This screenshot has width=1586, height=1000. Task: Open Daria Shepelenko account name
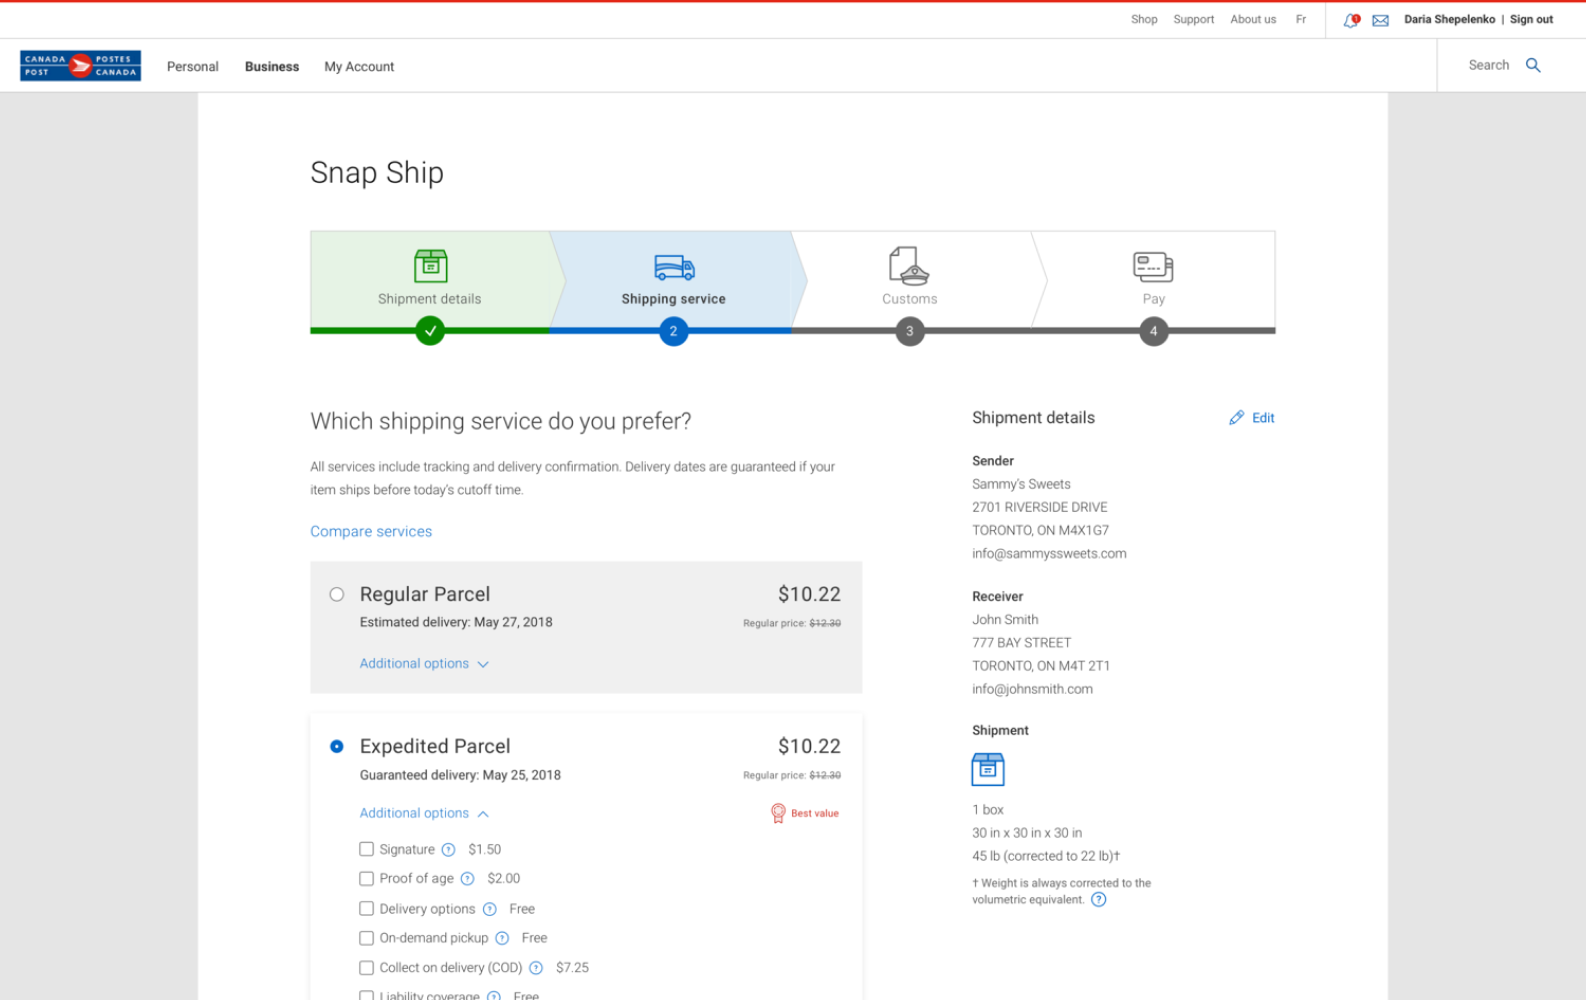point(1449,19)
